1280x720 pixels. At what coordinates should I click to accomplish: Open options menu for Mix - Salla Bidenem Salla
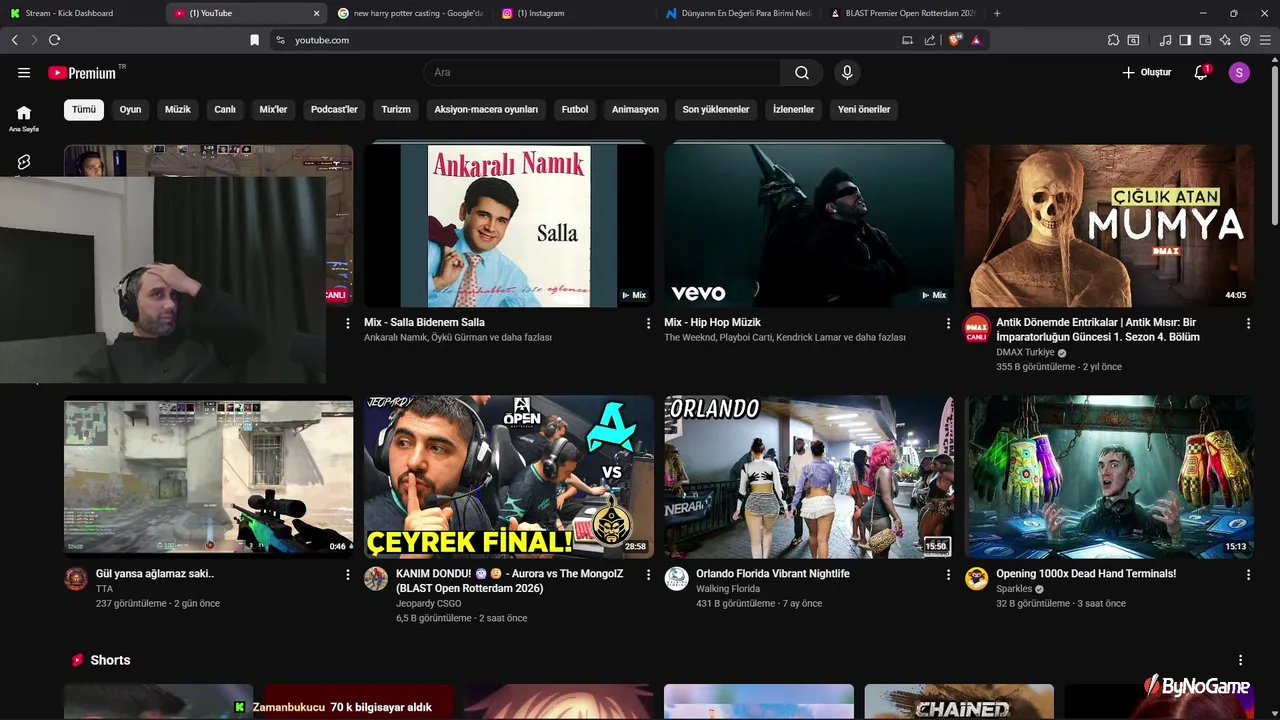[x=648, y=323]
